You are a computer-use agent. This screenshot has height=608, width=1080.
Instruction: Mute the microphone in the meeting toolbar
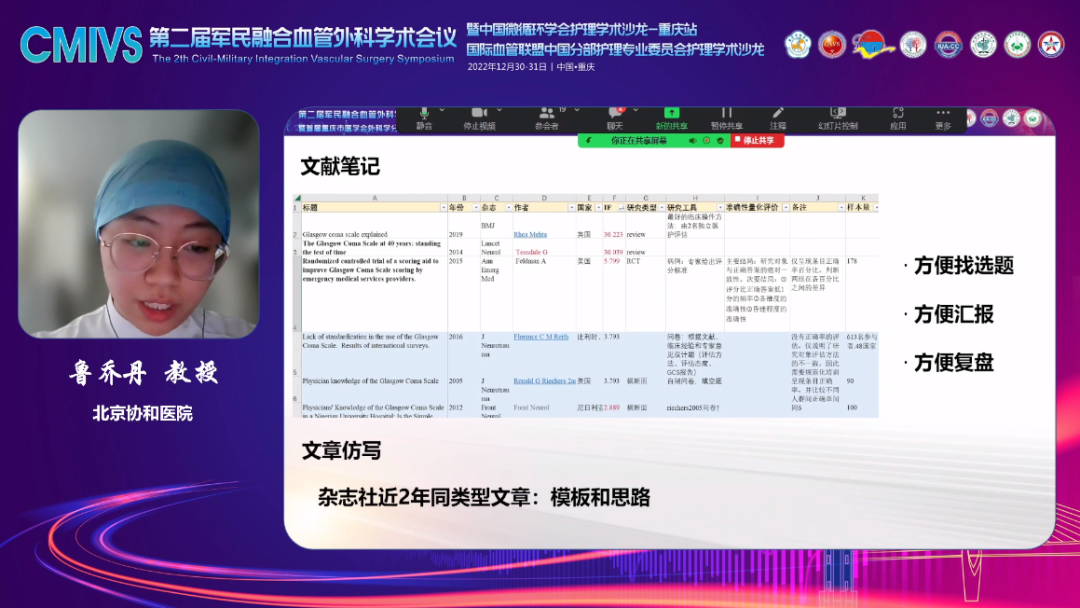click(424, 118)
